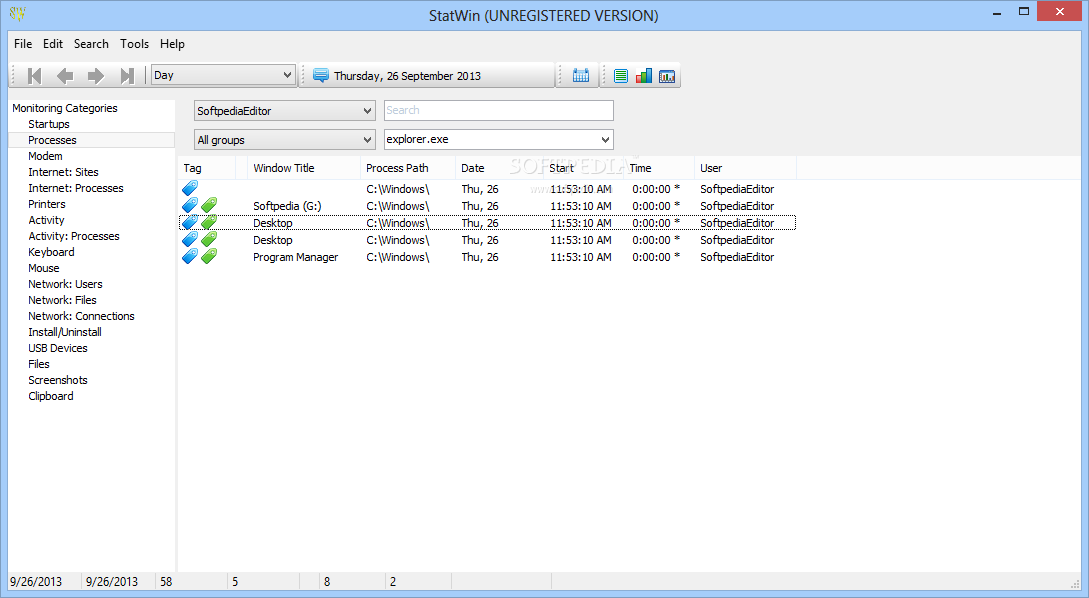Select the Program Manager window title cell
The image size is (1089, 598).
tap(295, 257)
